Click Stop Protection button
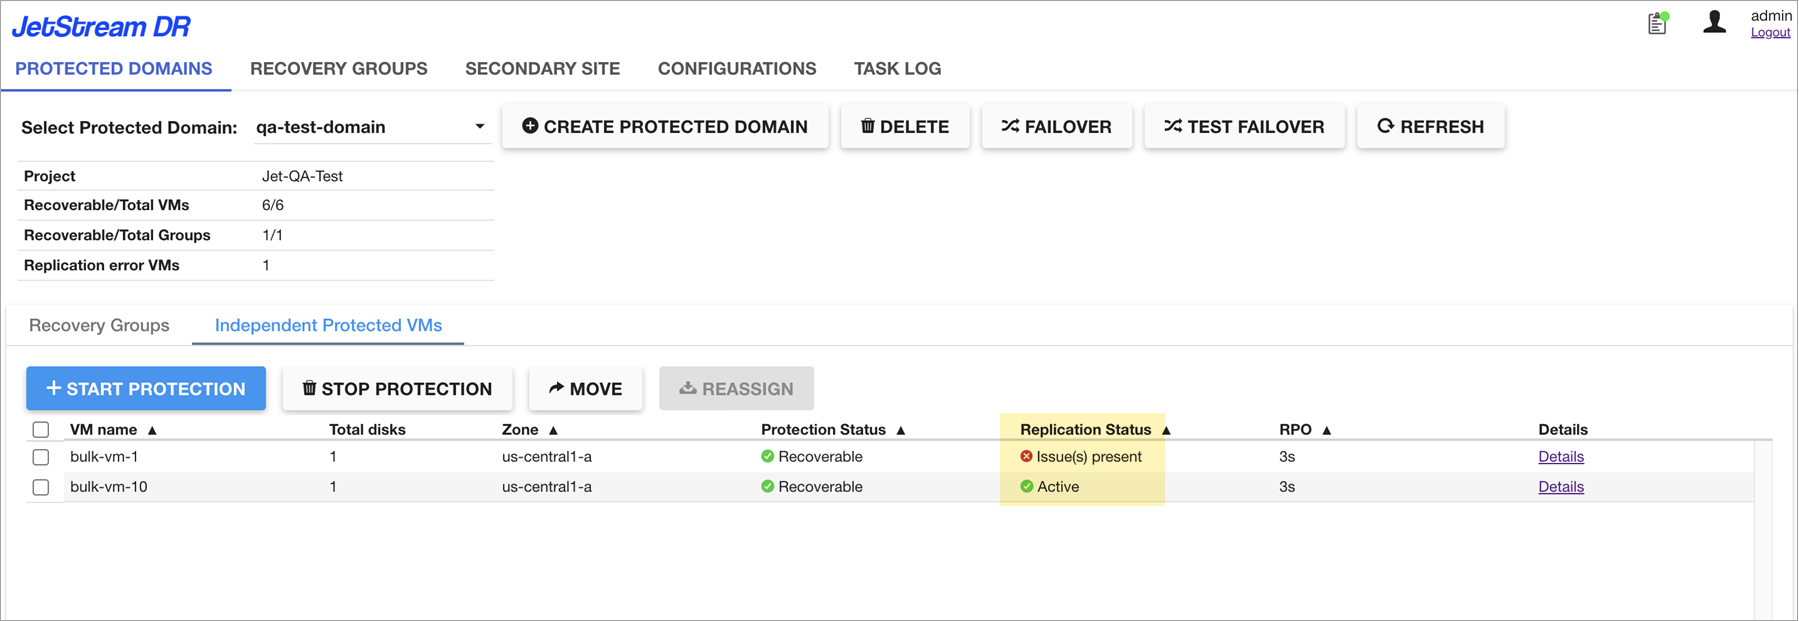The height and width of the screenshot is (621, 1799). tap(397, 389)
